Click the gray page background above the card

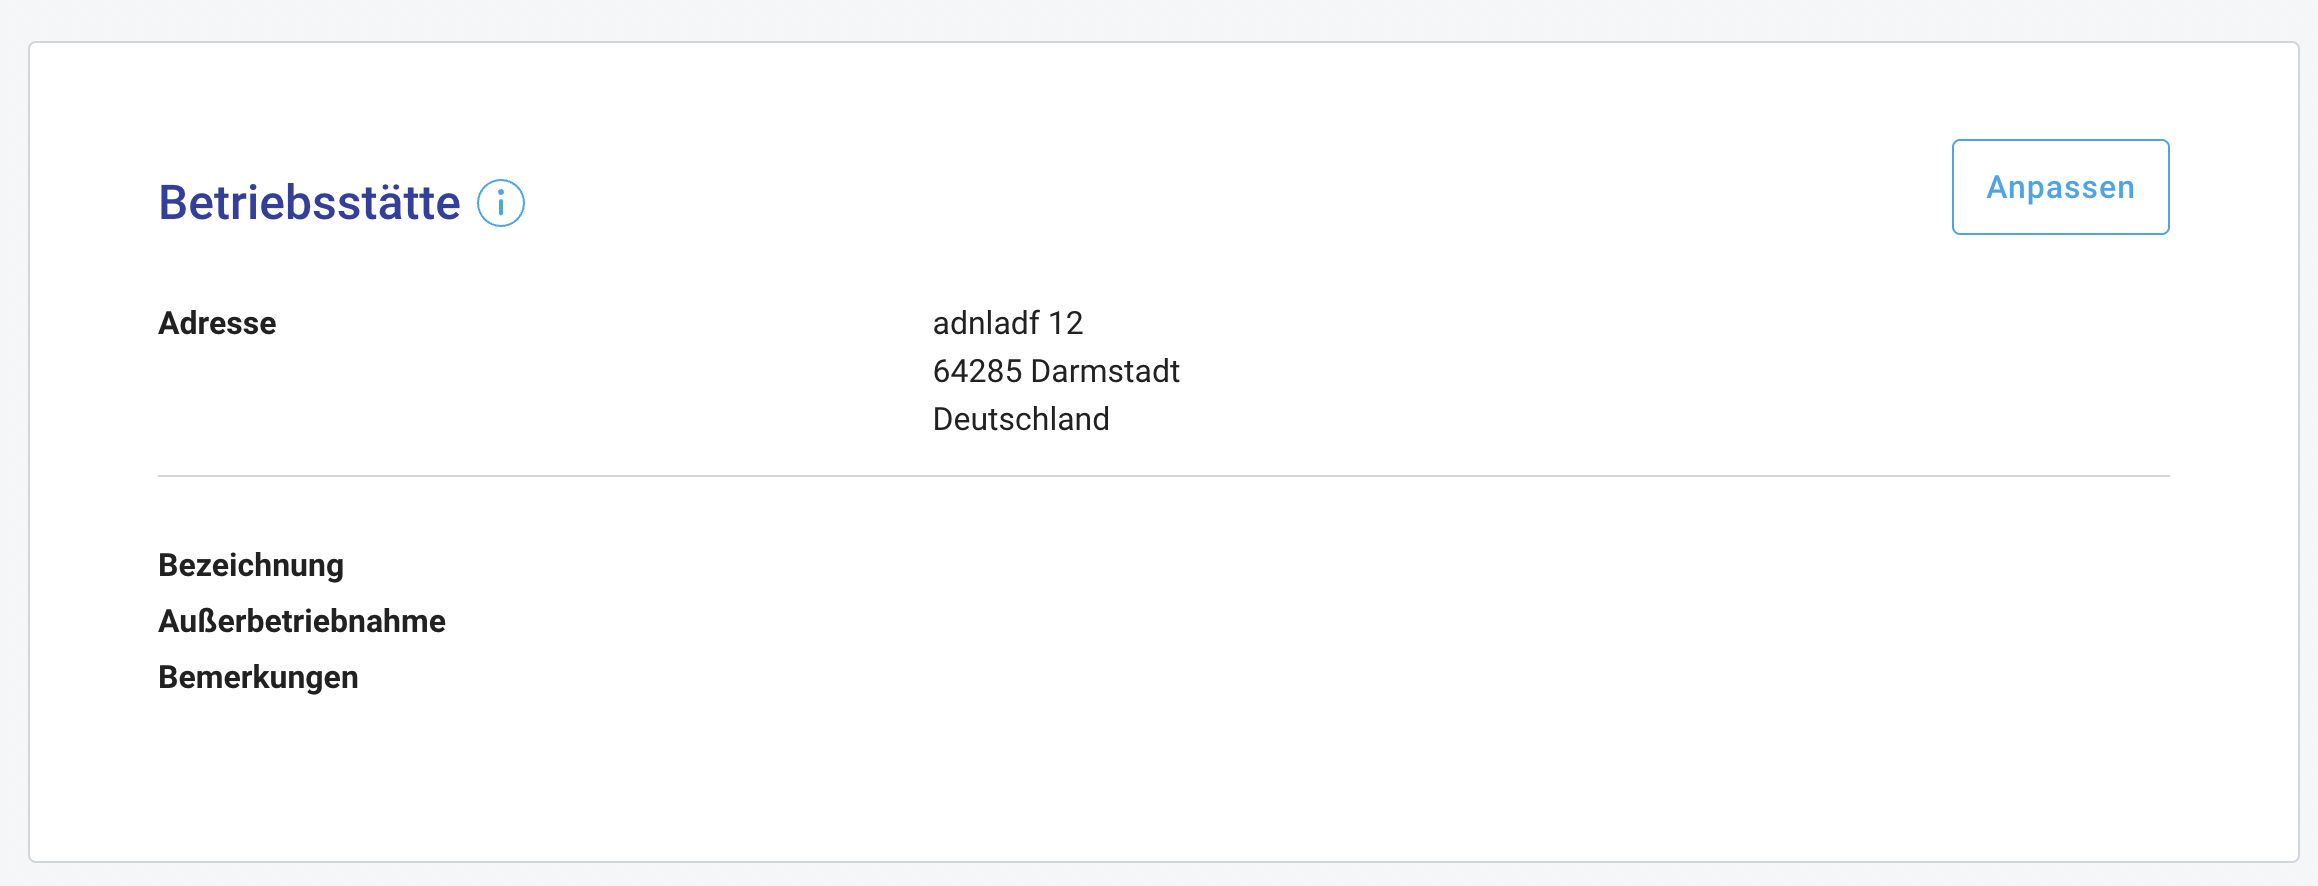[1159, 18]
